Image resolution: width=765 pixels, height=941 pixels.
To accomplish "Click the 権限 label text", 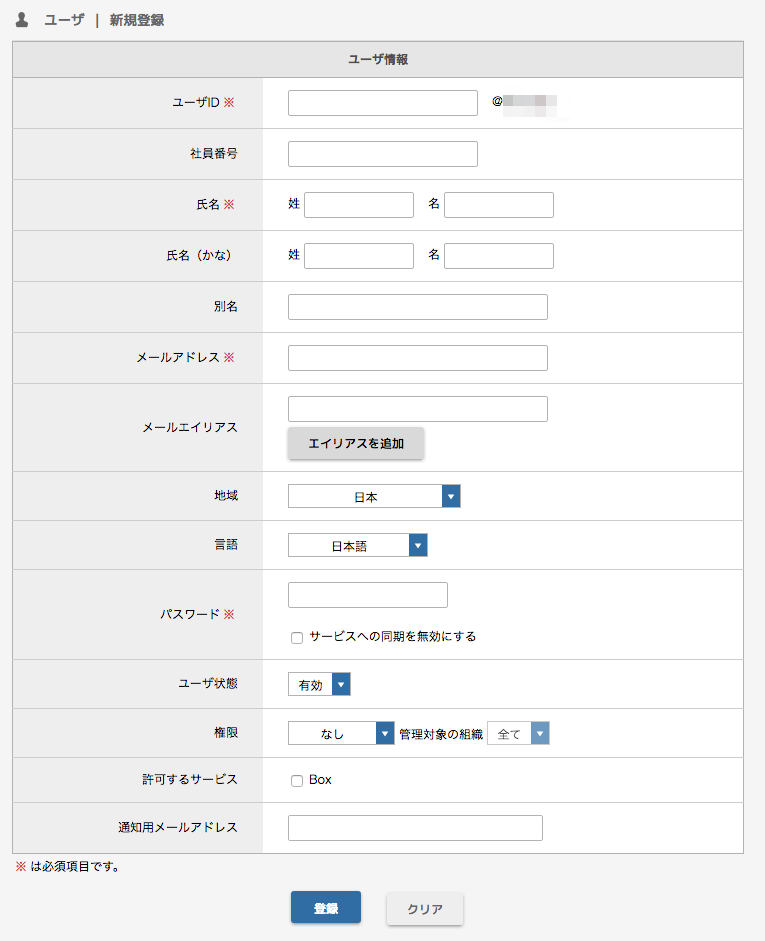I will [x=226, y=733].
